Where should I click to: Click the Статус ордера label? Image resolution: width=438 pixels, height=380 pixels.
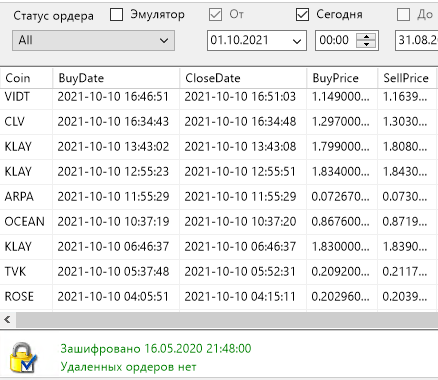[x=53, y=16]
